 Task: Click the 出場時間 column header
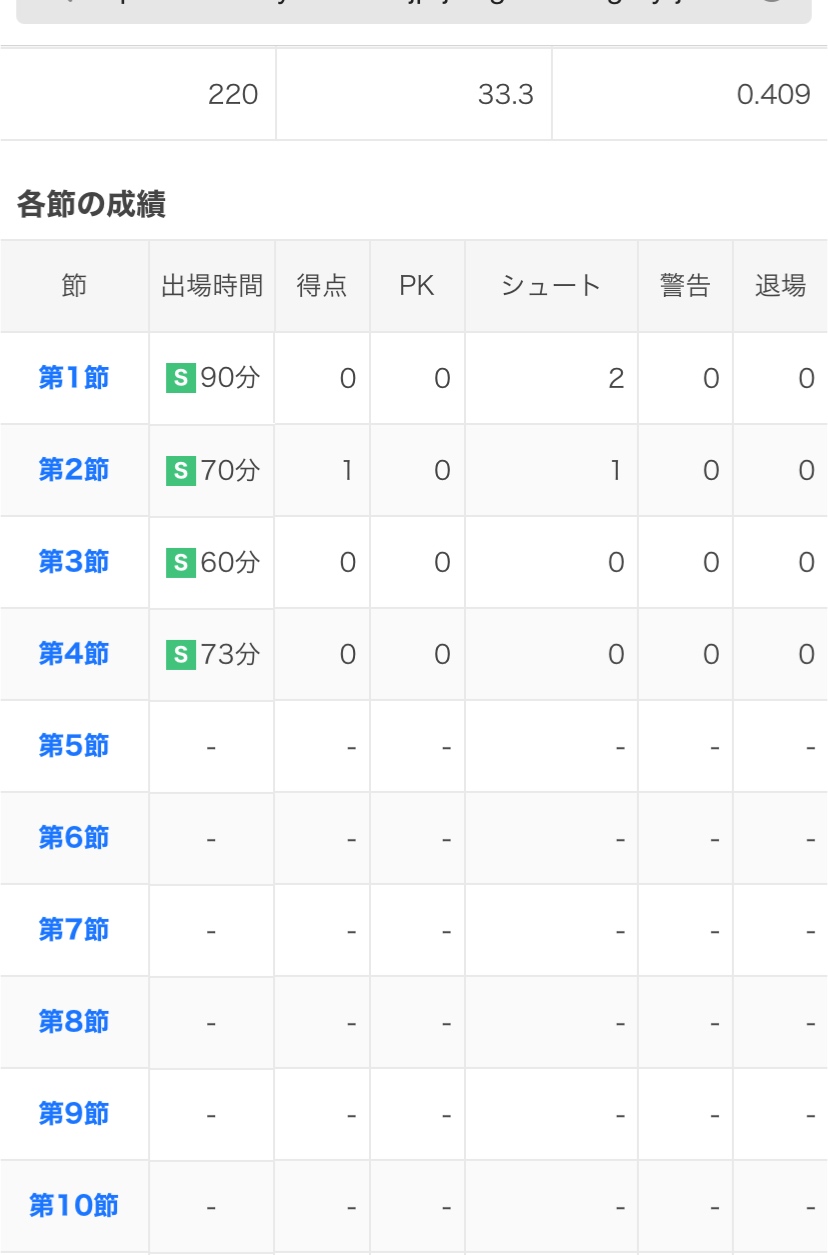(212, 286)
